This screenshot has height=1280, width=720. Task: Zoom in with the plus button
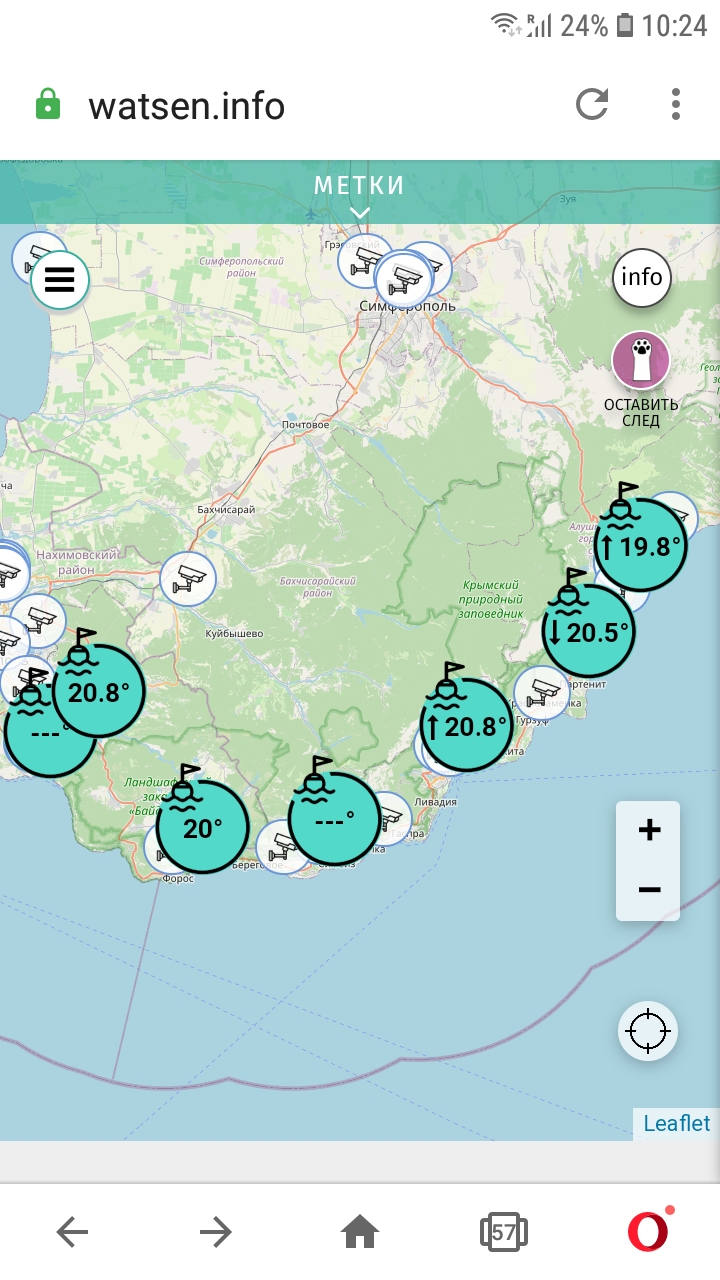pos(648,830)
